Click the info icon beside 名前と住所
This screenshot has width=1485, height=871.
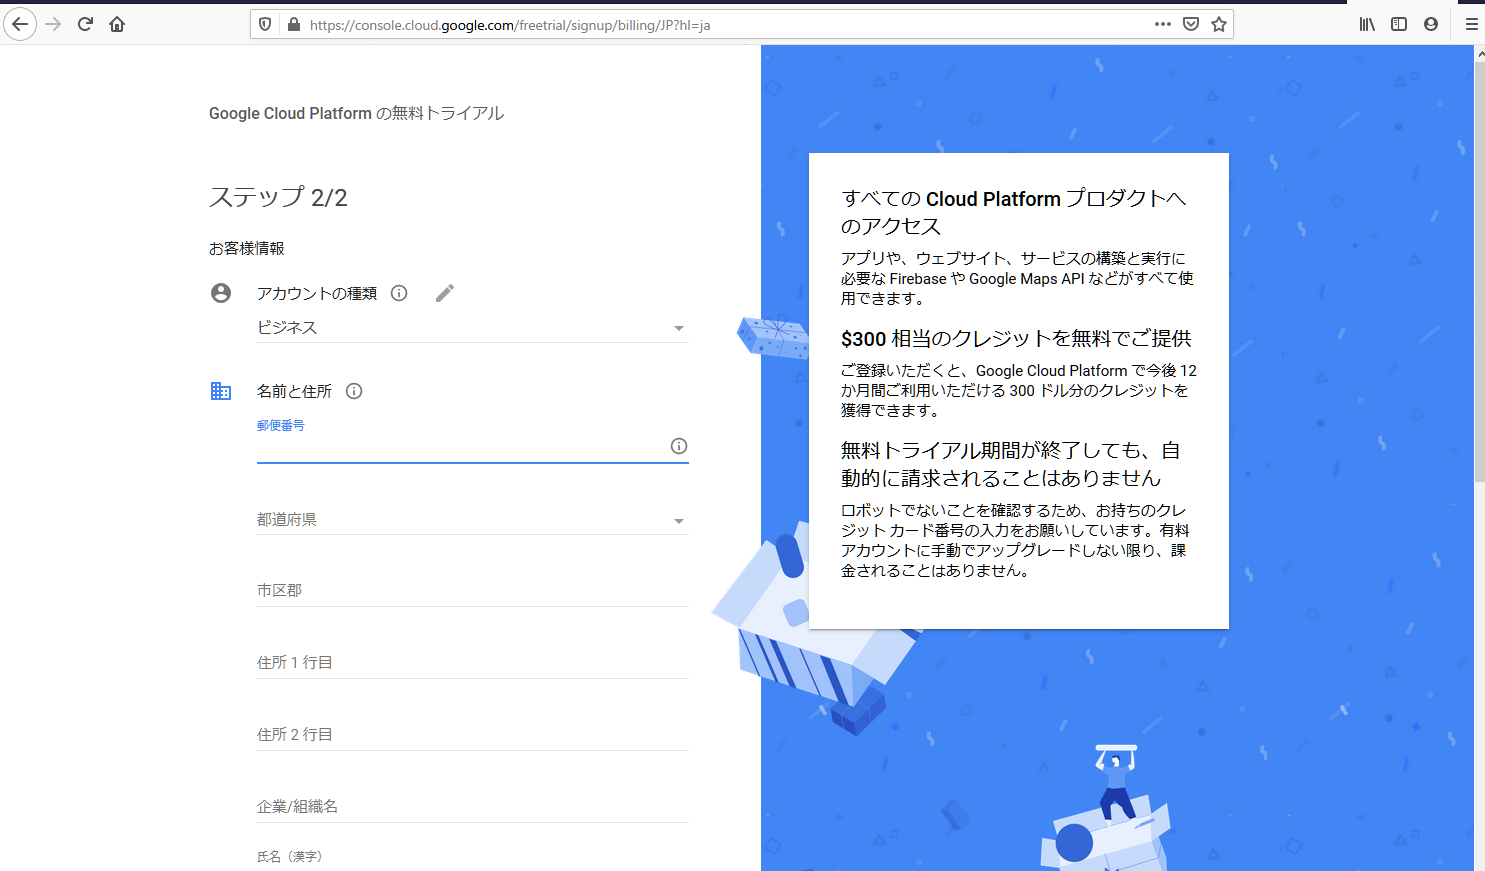click(354, 391)
